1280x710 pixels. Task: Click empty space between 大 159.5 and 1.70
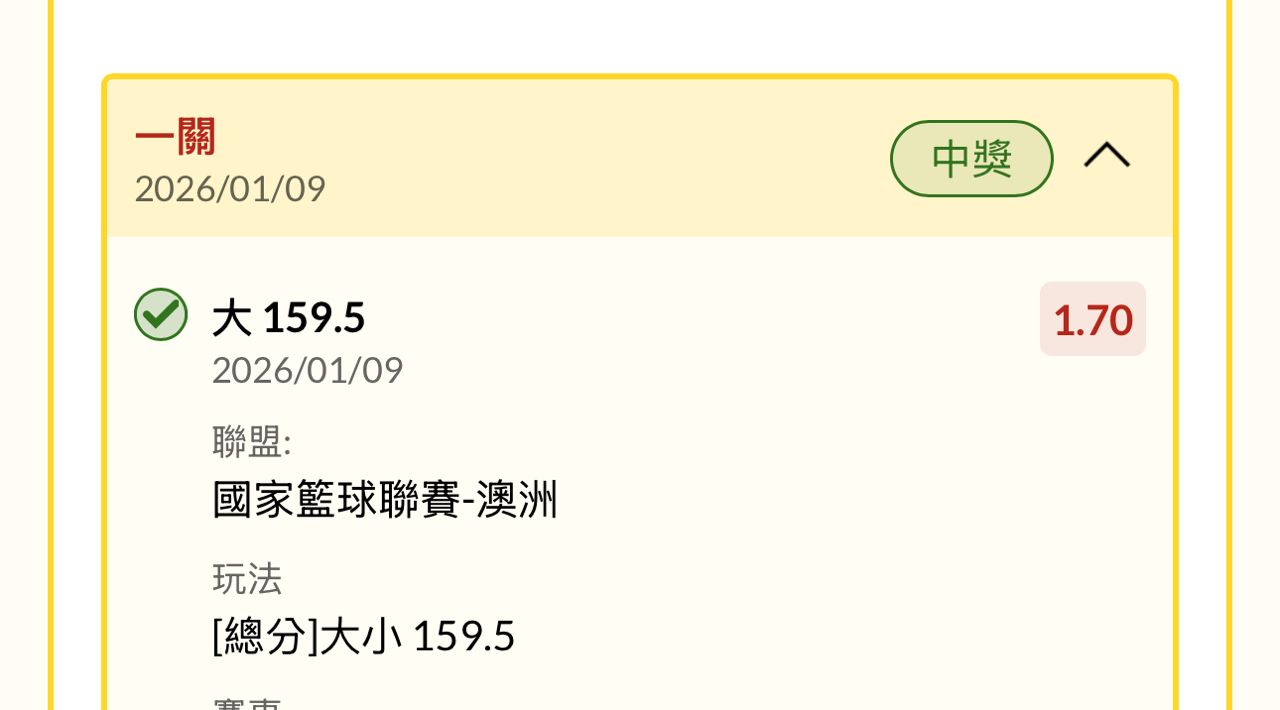coord(700,320)
